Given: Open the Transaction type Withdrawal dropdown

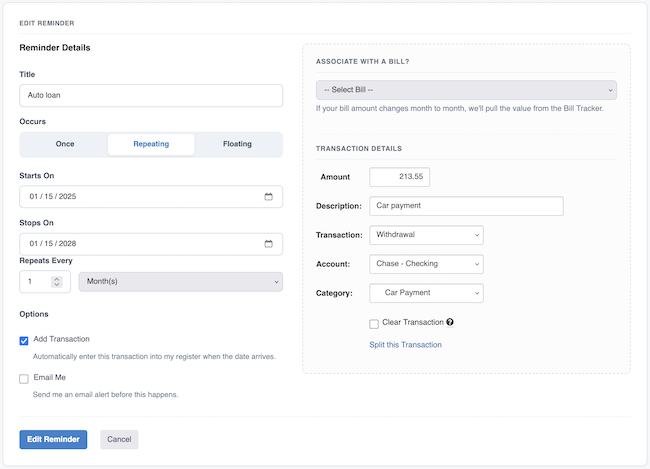Looking at the screenshot, I should click(426, 235).
